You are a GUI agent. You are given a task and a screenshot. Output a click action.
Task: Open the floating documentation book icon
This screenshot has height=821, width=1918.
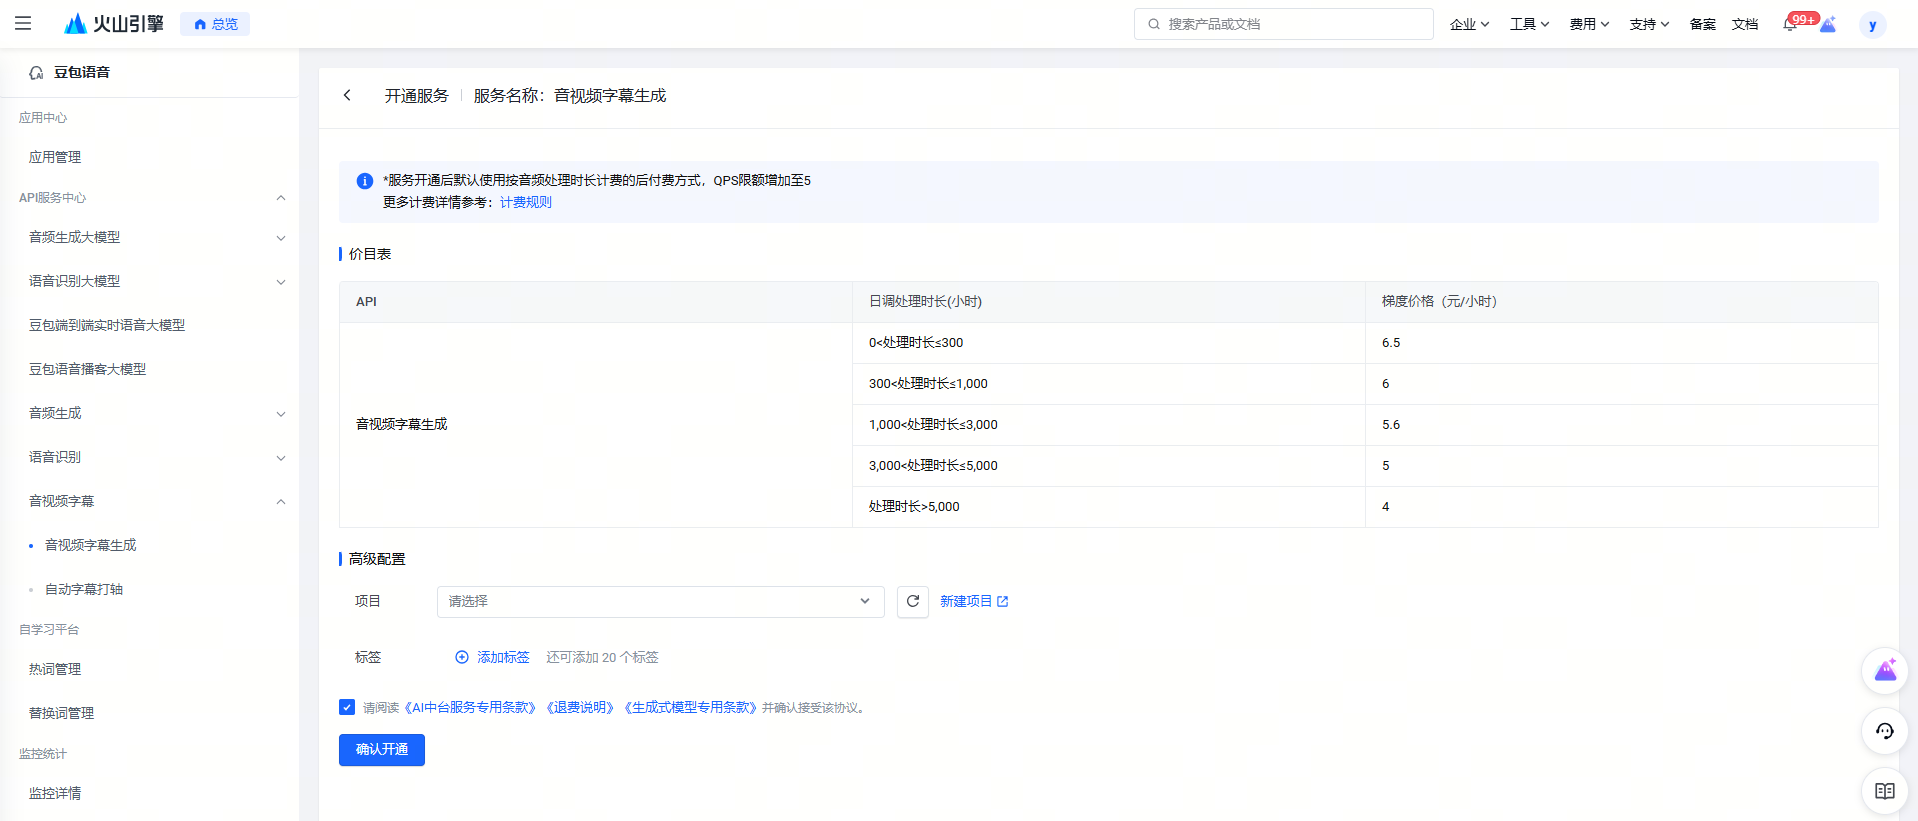[x=1884, y=791]
